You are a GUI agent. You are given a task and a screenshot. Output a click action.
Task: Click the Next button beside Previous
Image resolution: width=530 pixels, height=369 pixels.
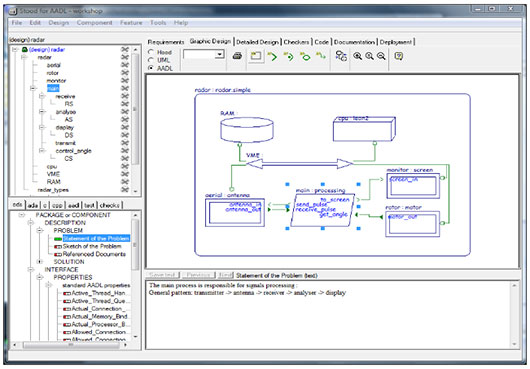(225, 275)
